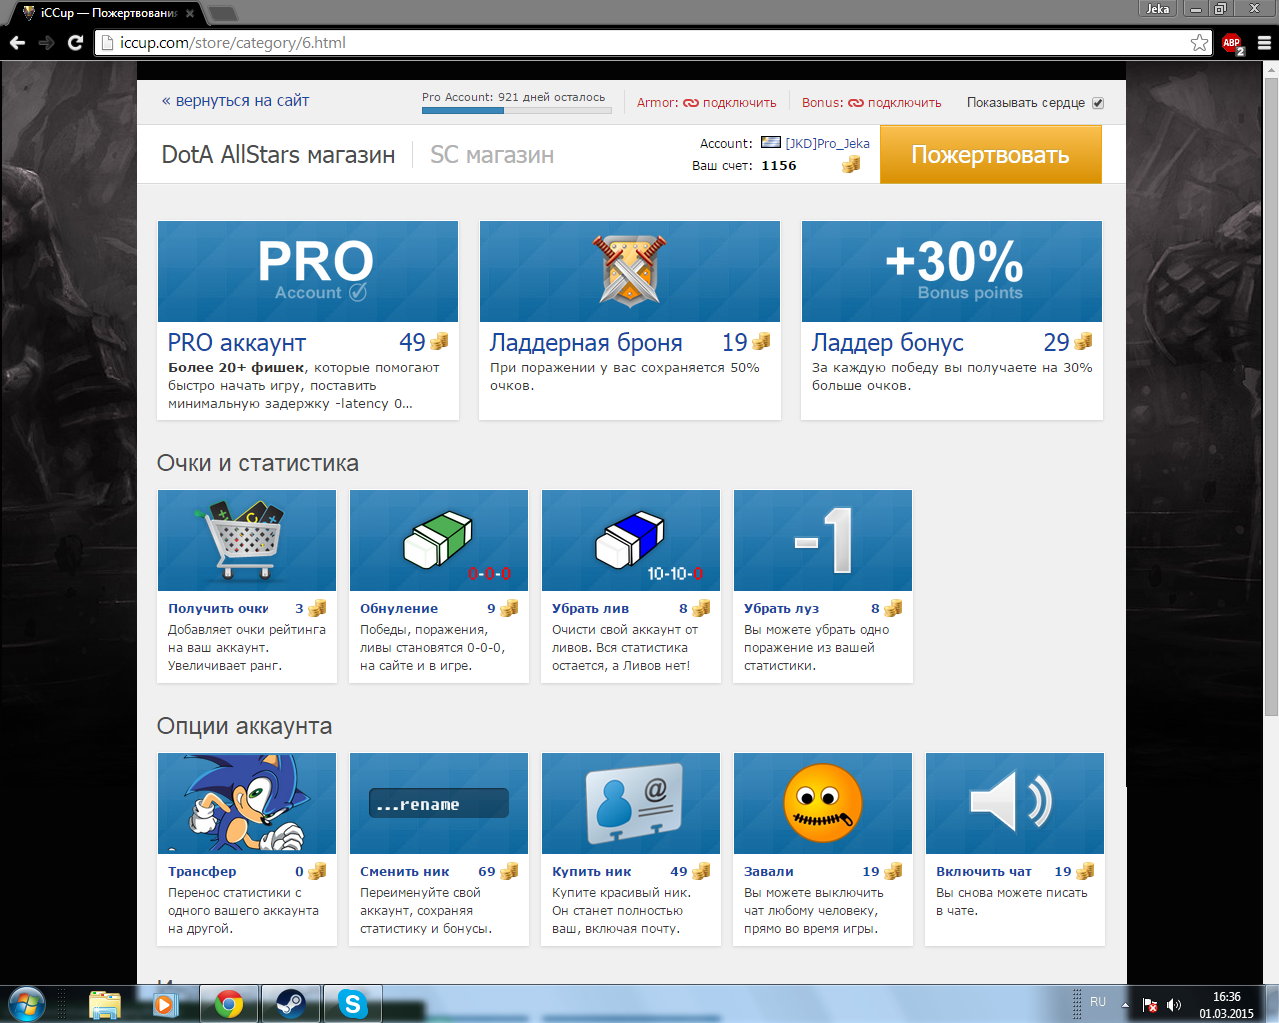Click the browser back arrow
1279x1023 pixels.
click(17, 43)
